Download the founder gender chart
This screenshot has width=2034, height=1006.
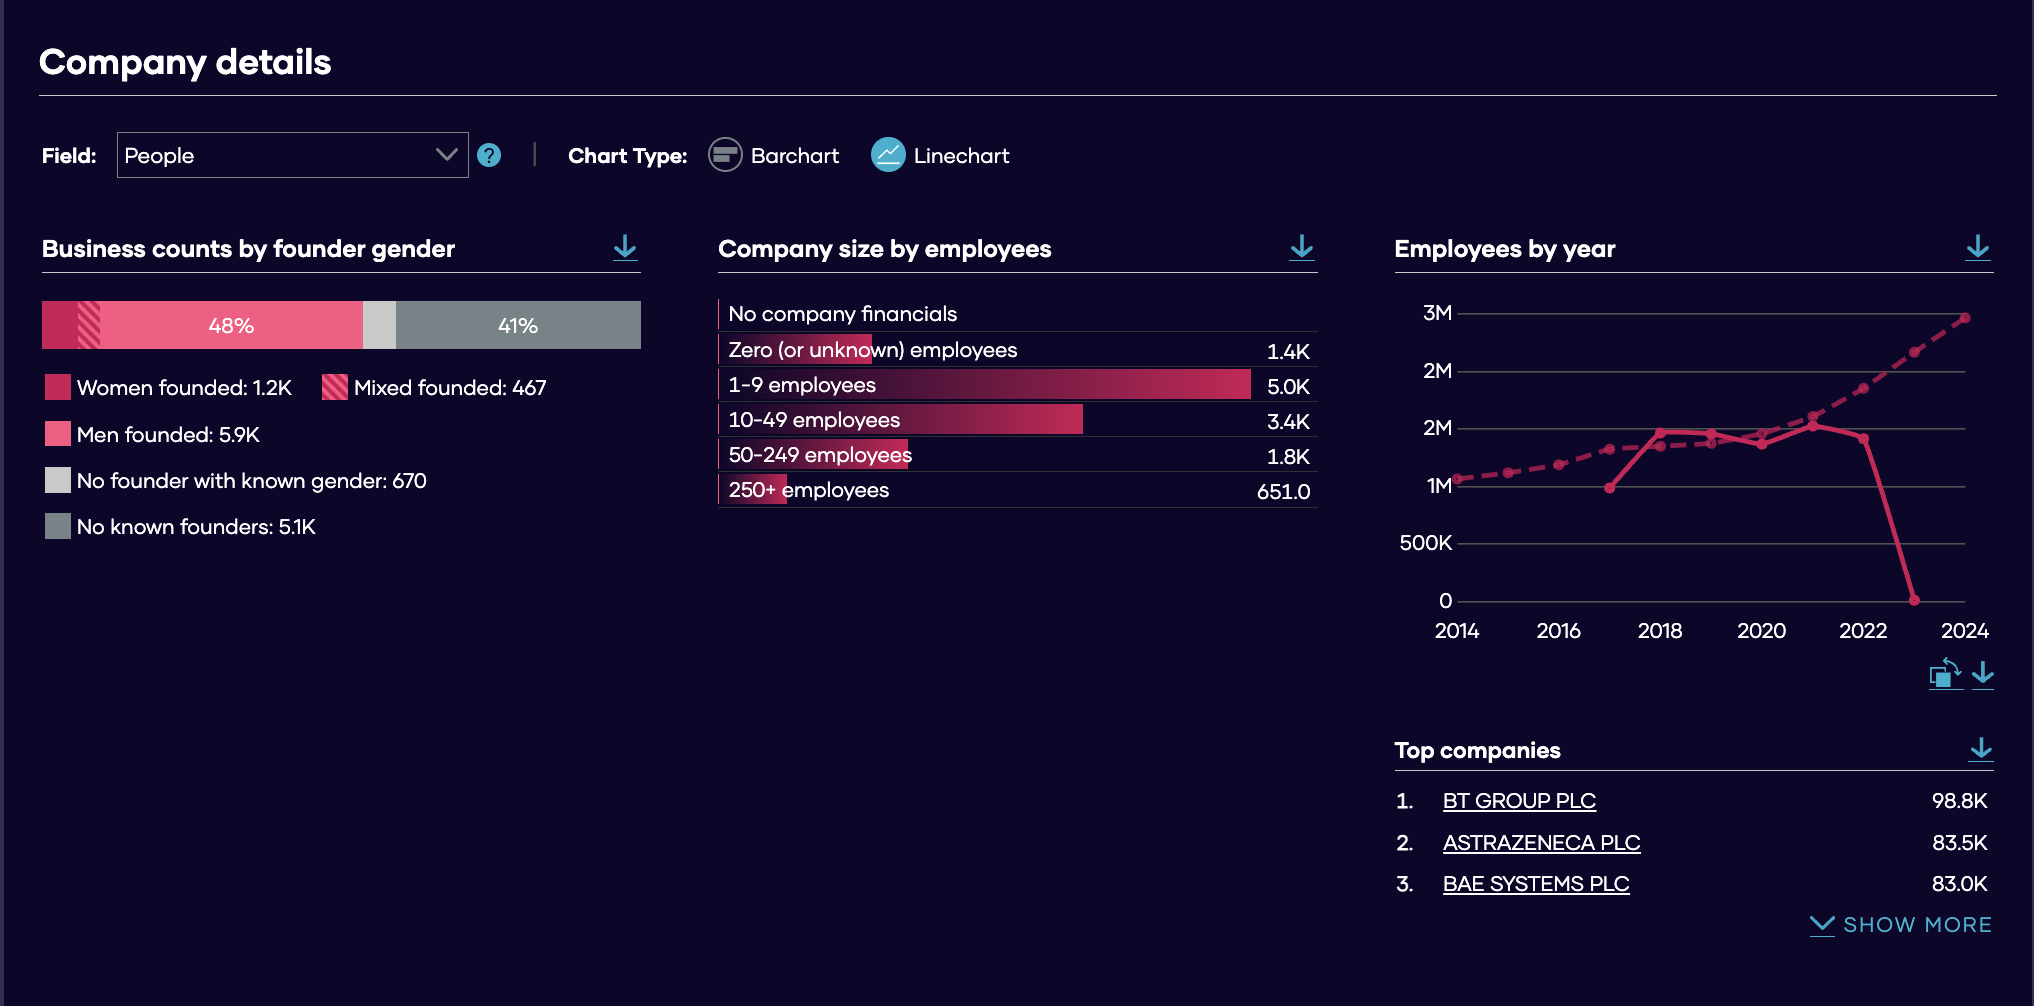pyautogui.click(x=625, y=248)
